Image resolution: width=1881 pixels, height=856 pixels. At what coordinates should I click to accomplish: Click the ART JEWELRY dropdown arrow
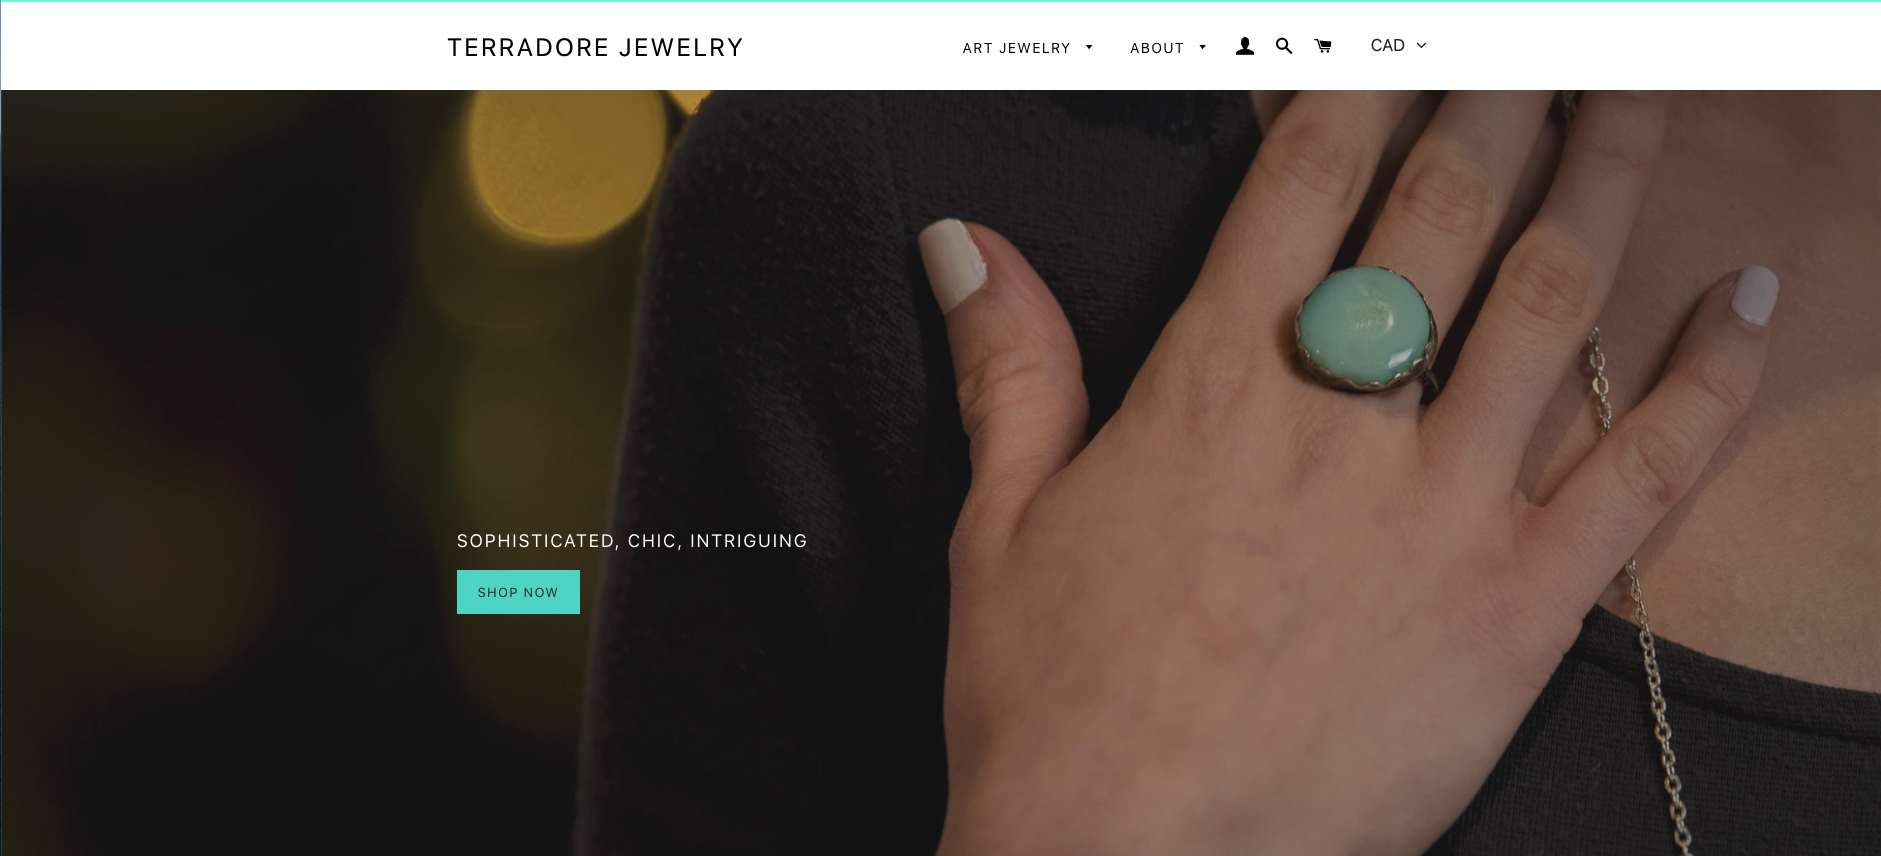pyautogui.click(x=1089, y=47)
